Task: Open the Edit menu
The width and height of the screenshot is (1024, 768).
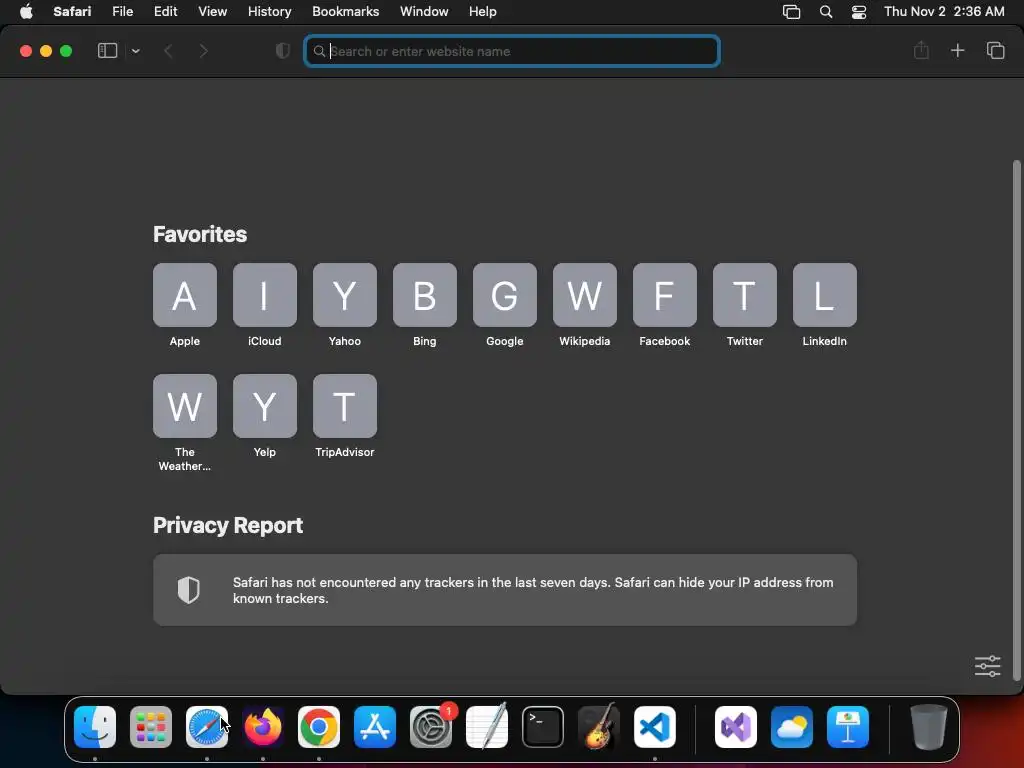Action: coord(165,12)
